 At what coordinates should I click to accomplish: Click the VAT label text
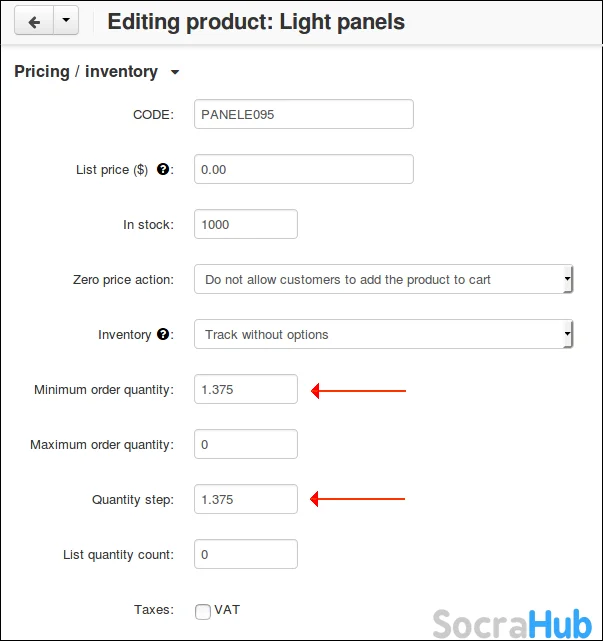pyautogui.click(x=227, y=610)
